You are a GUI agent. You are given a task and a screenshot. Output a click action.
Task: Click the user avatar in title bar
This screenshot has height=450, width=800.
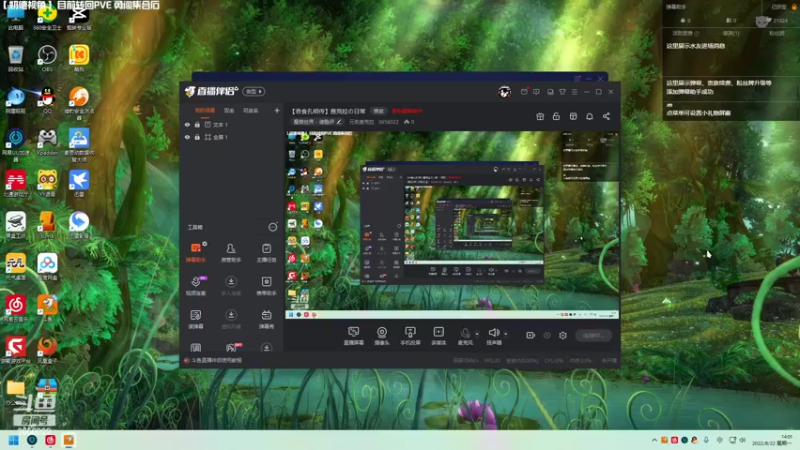505,92
